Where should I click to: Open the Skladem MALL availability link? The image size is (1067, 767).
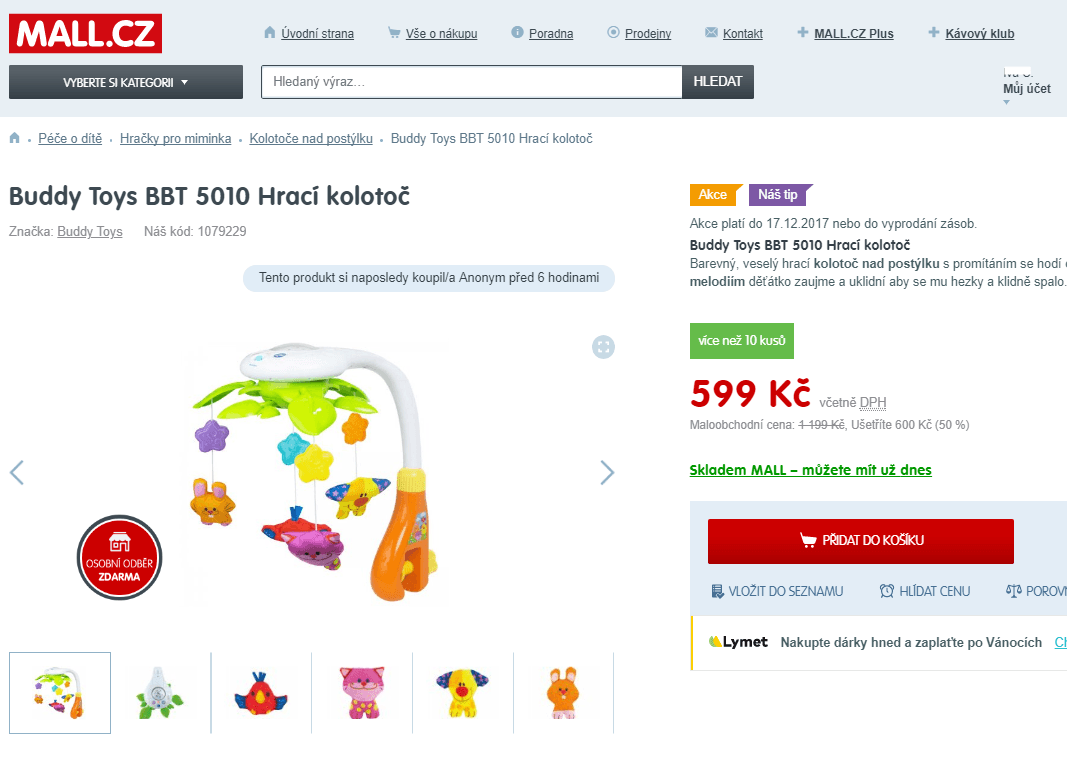click(x=810, y=470)
